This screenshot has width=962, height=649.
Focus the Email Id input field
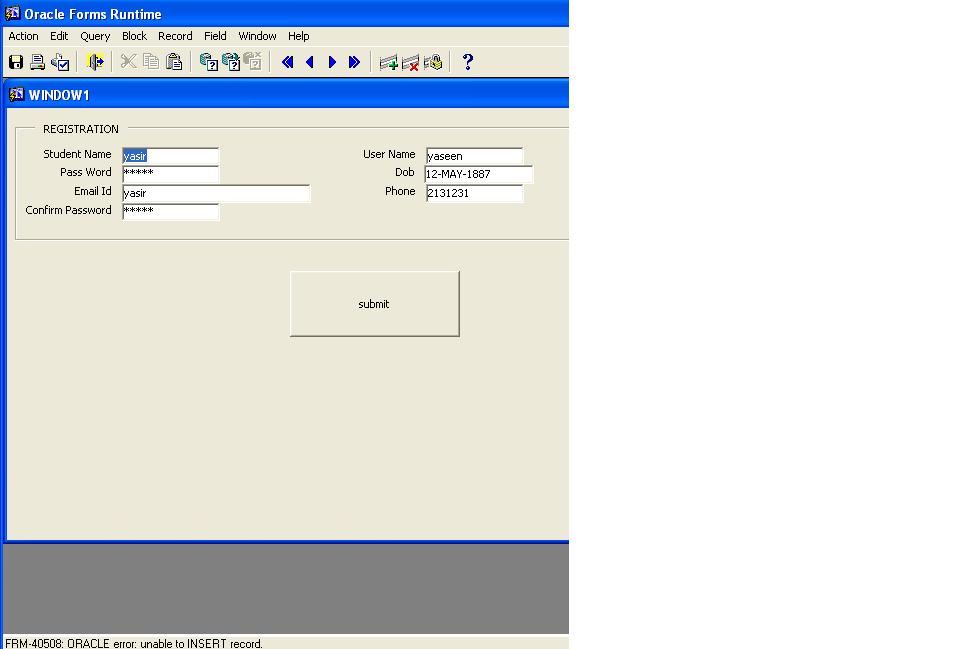pos(216,193)
